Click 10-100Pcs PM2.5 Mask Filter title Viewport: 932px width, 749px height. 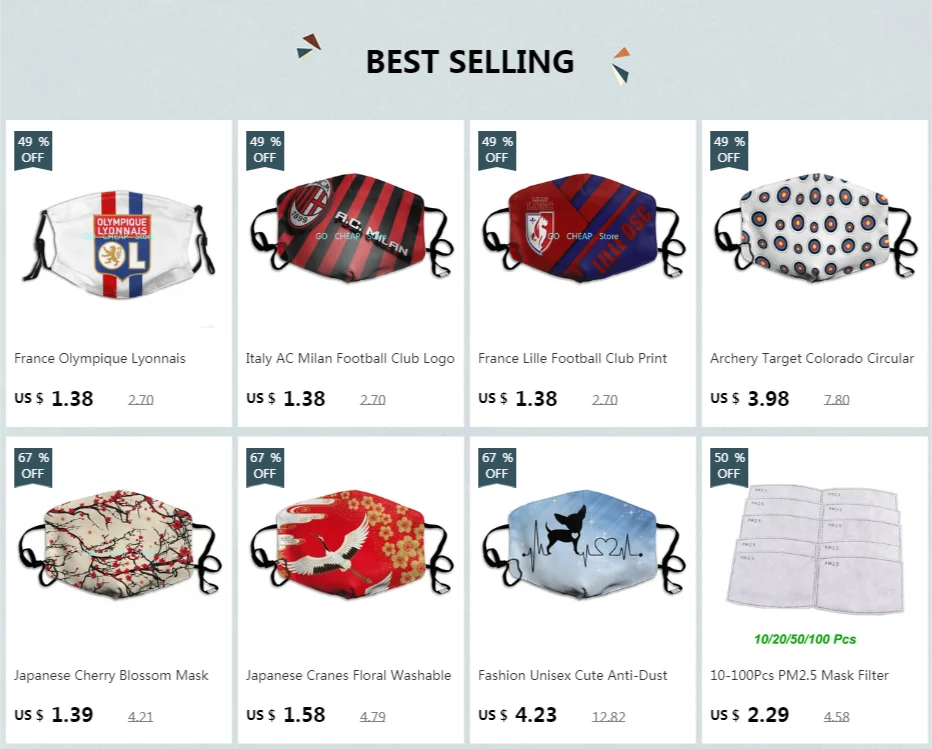pyautogui.click(x=799, y=675)
